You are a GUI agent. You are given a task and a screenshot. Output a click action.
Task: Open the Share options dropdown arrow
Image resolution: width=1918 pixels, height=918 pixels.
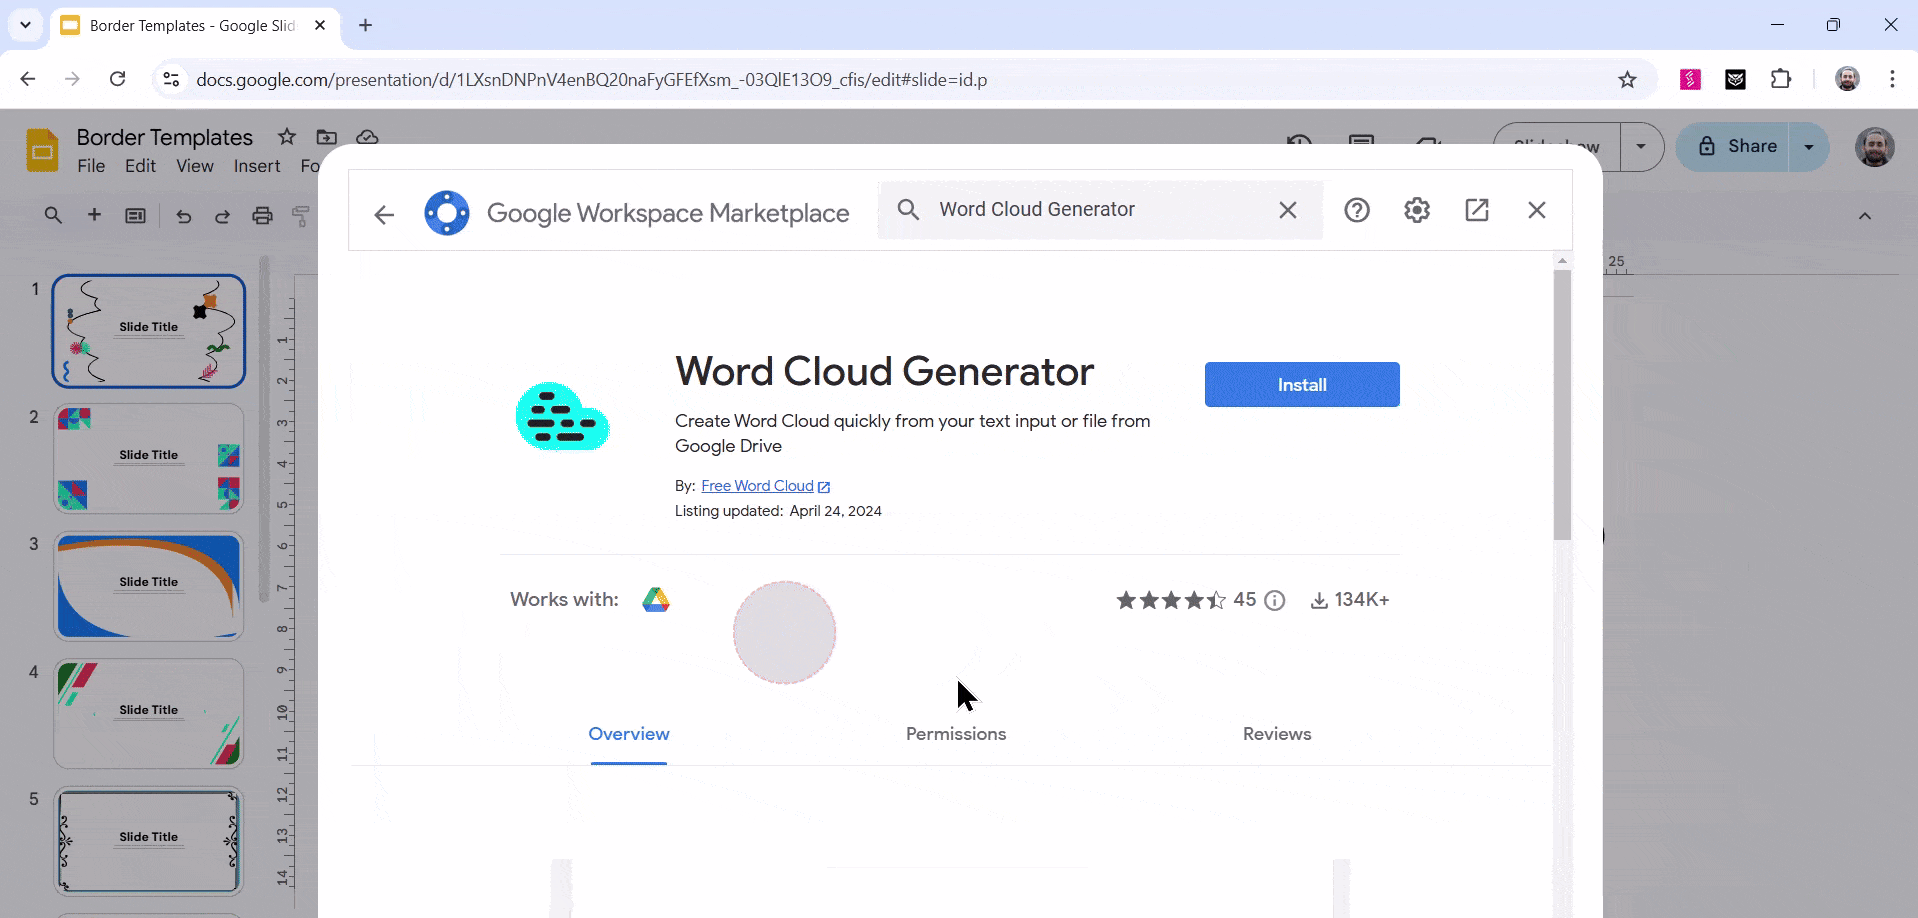click(1808, 146)
